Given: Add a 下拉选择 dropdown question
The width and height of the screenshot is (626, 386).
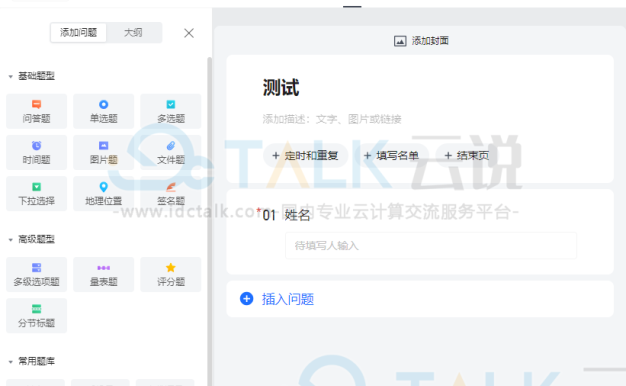Looking at the screenshot, I should [x=36, y=194].
